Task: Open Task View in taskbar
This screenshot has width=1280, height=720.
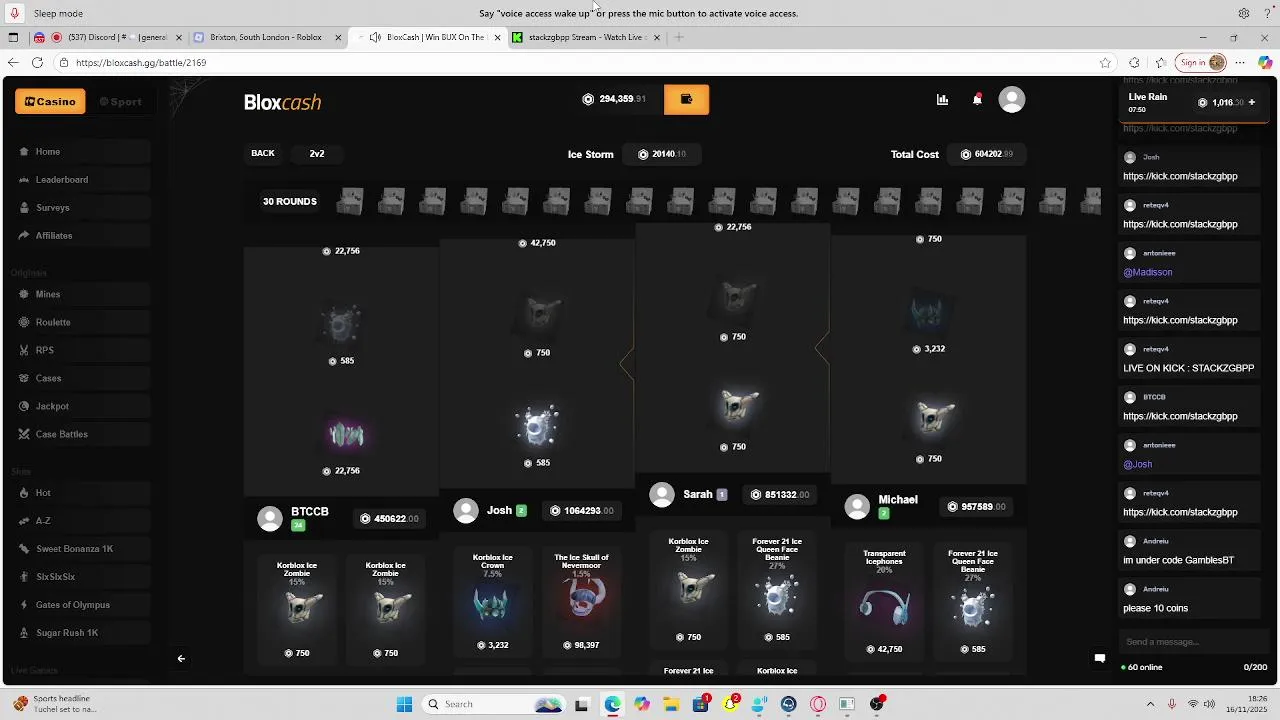Action: [582, 704]
